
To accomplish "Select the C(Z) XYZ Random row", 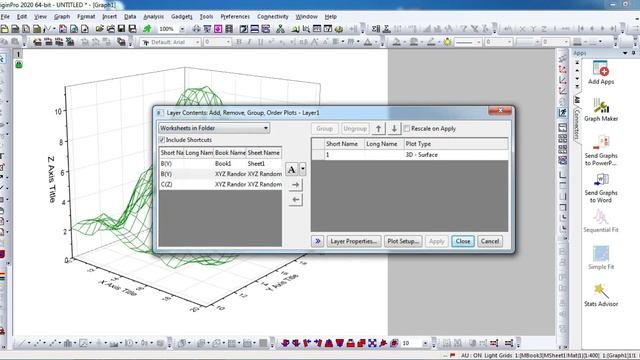I will [220, 184].
